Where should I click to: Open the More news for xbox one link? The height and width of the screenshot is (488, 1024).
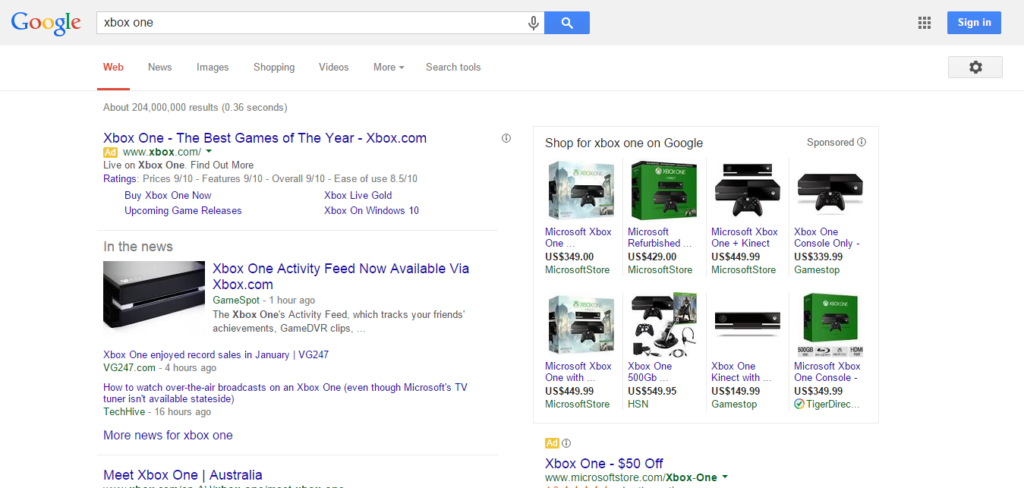168,435
